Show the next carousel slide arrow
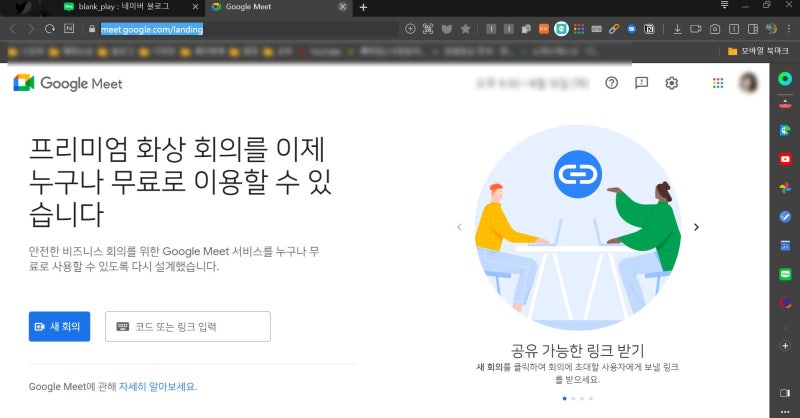 pos(696,227)
